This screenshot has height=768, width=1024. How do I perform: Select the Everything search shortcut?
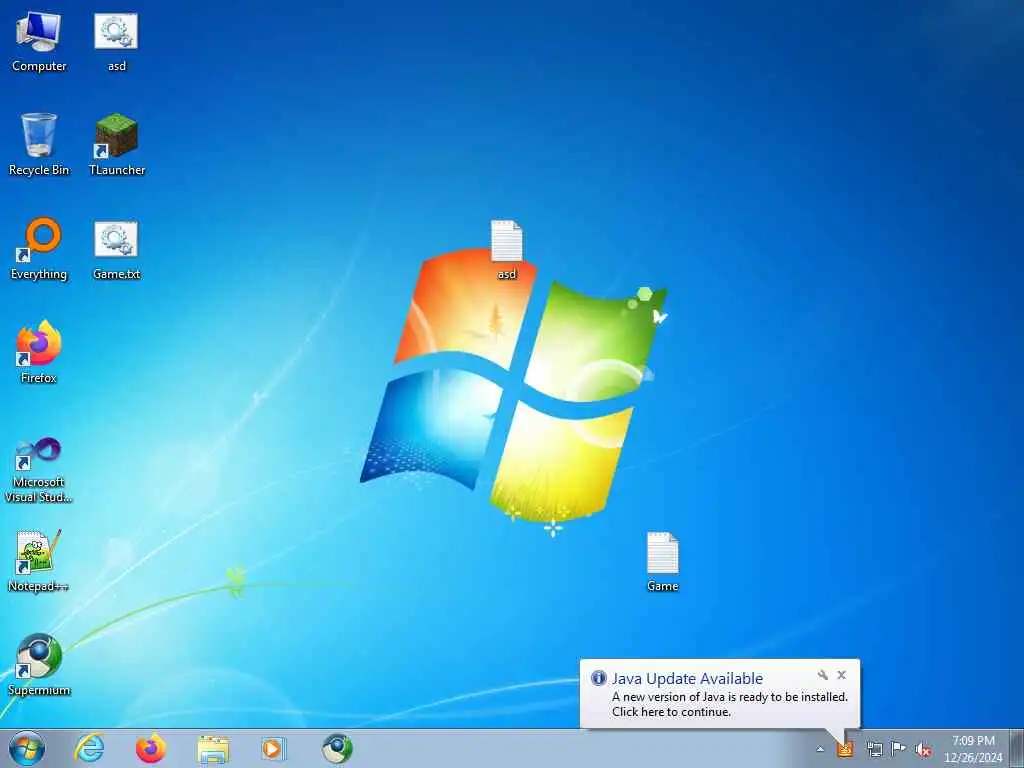click(x=39, y=249)
